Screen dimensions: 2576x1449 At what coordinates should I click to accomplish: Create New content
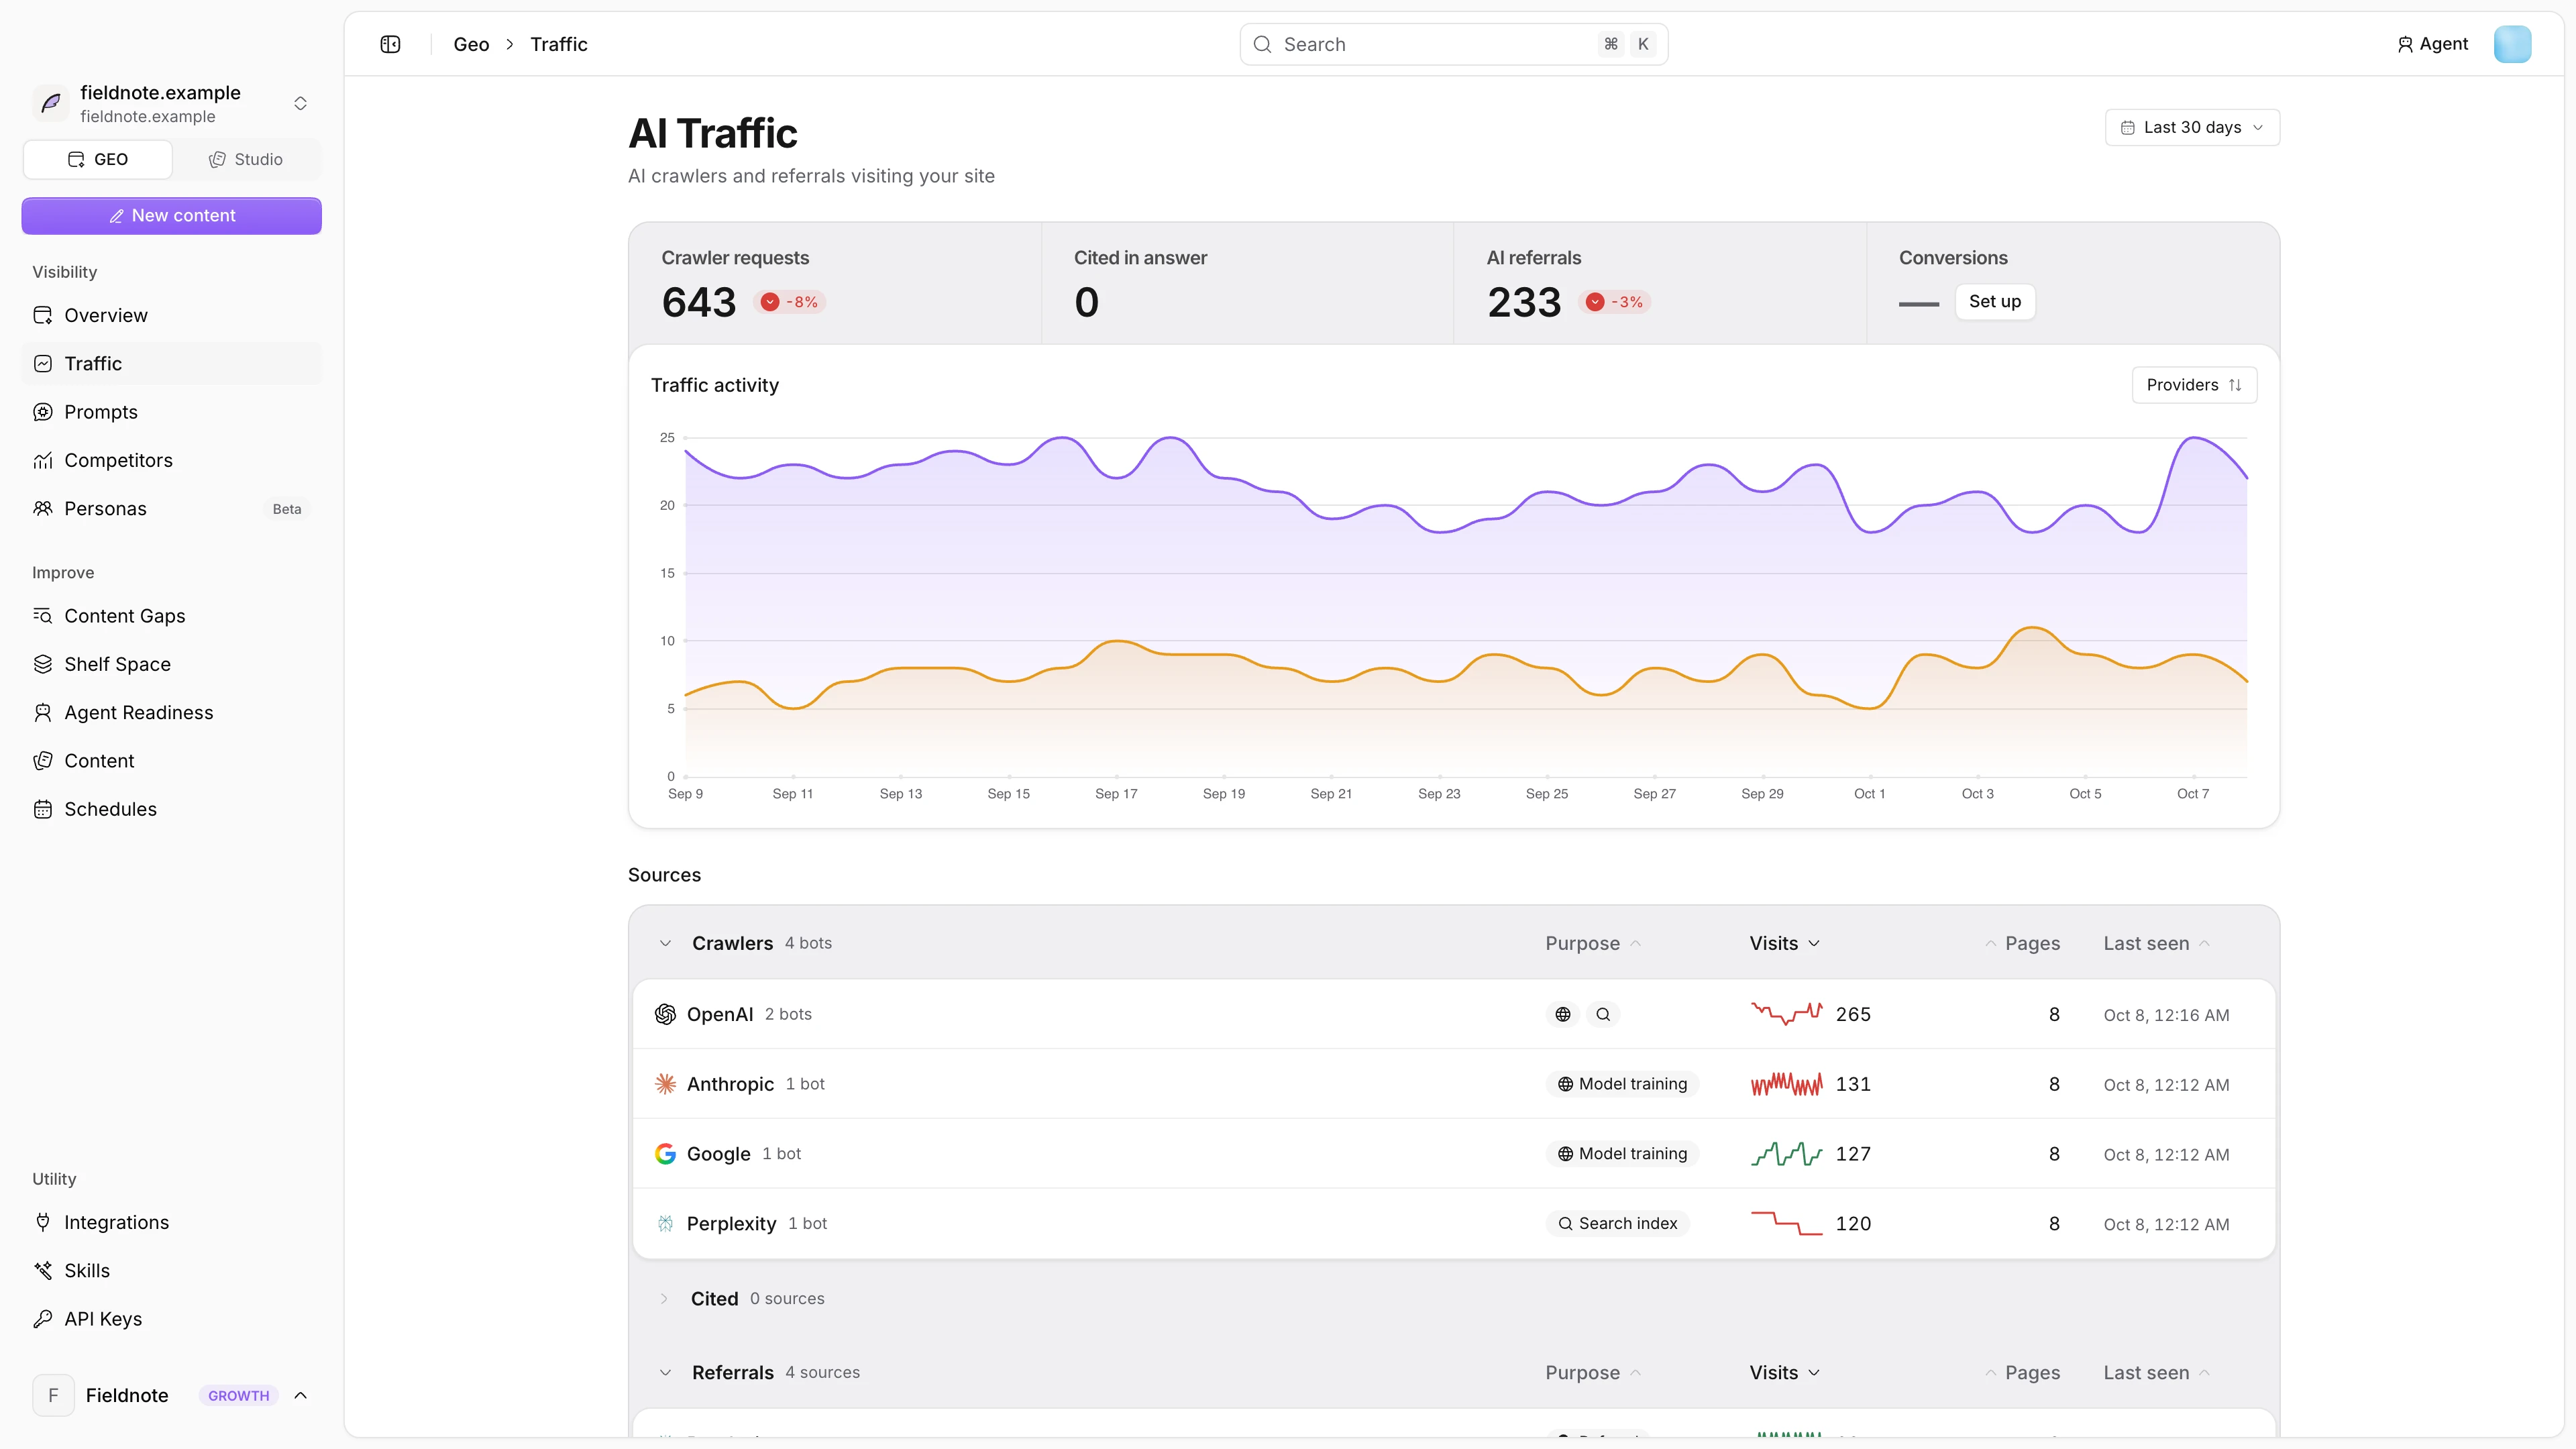[172, 216]
